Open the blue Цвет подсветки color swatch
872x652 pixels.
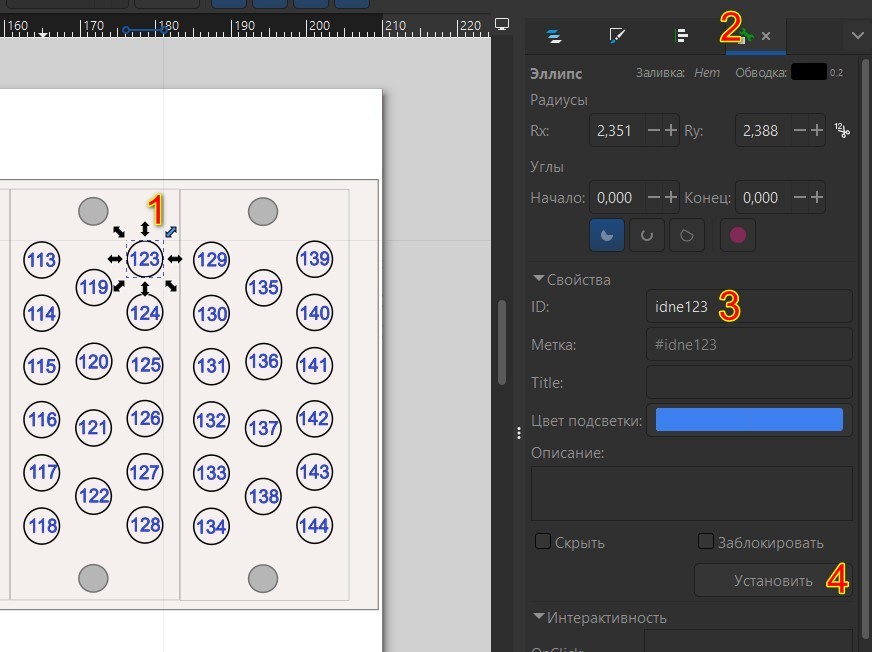point(749,419)
